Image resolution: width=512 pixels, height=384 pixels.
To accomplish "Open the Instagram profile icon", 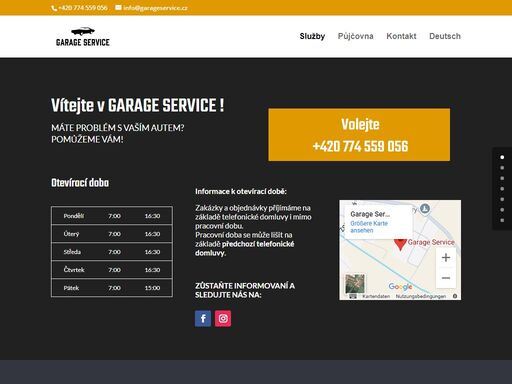I will (x=223, y=319).
